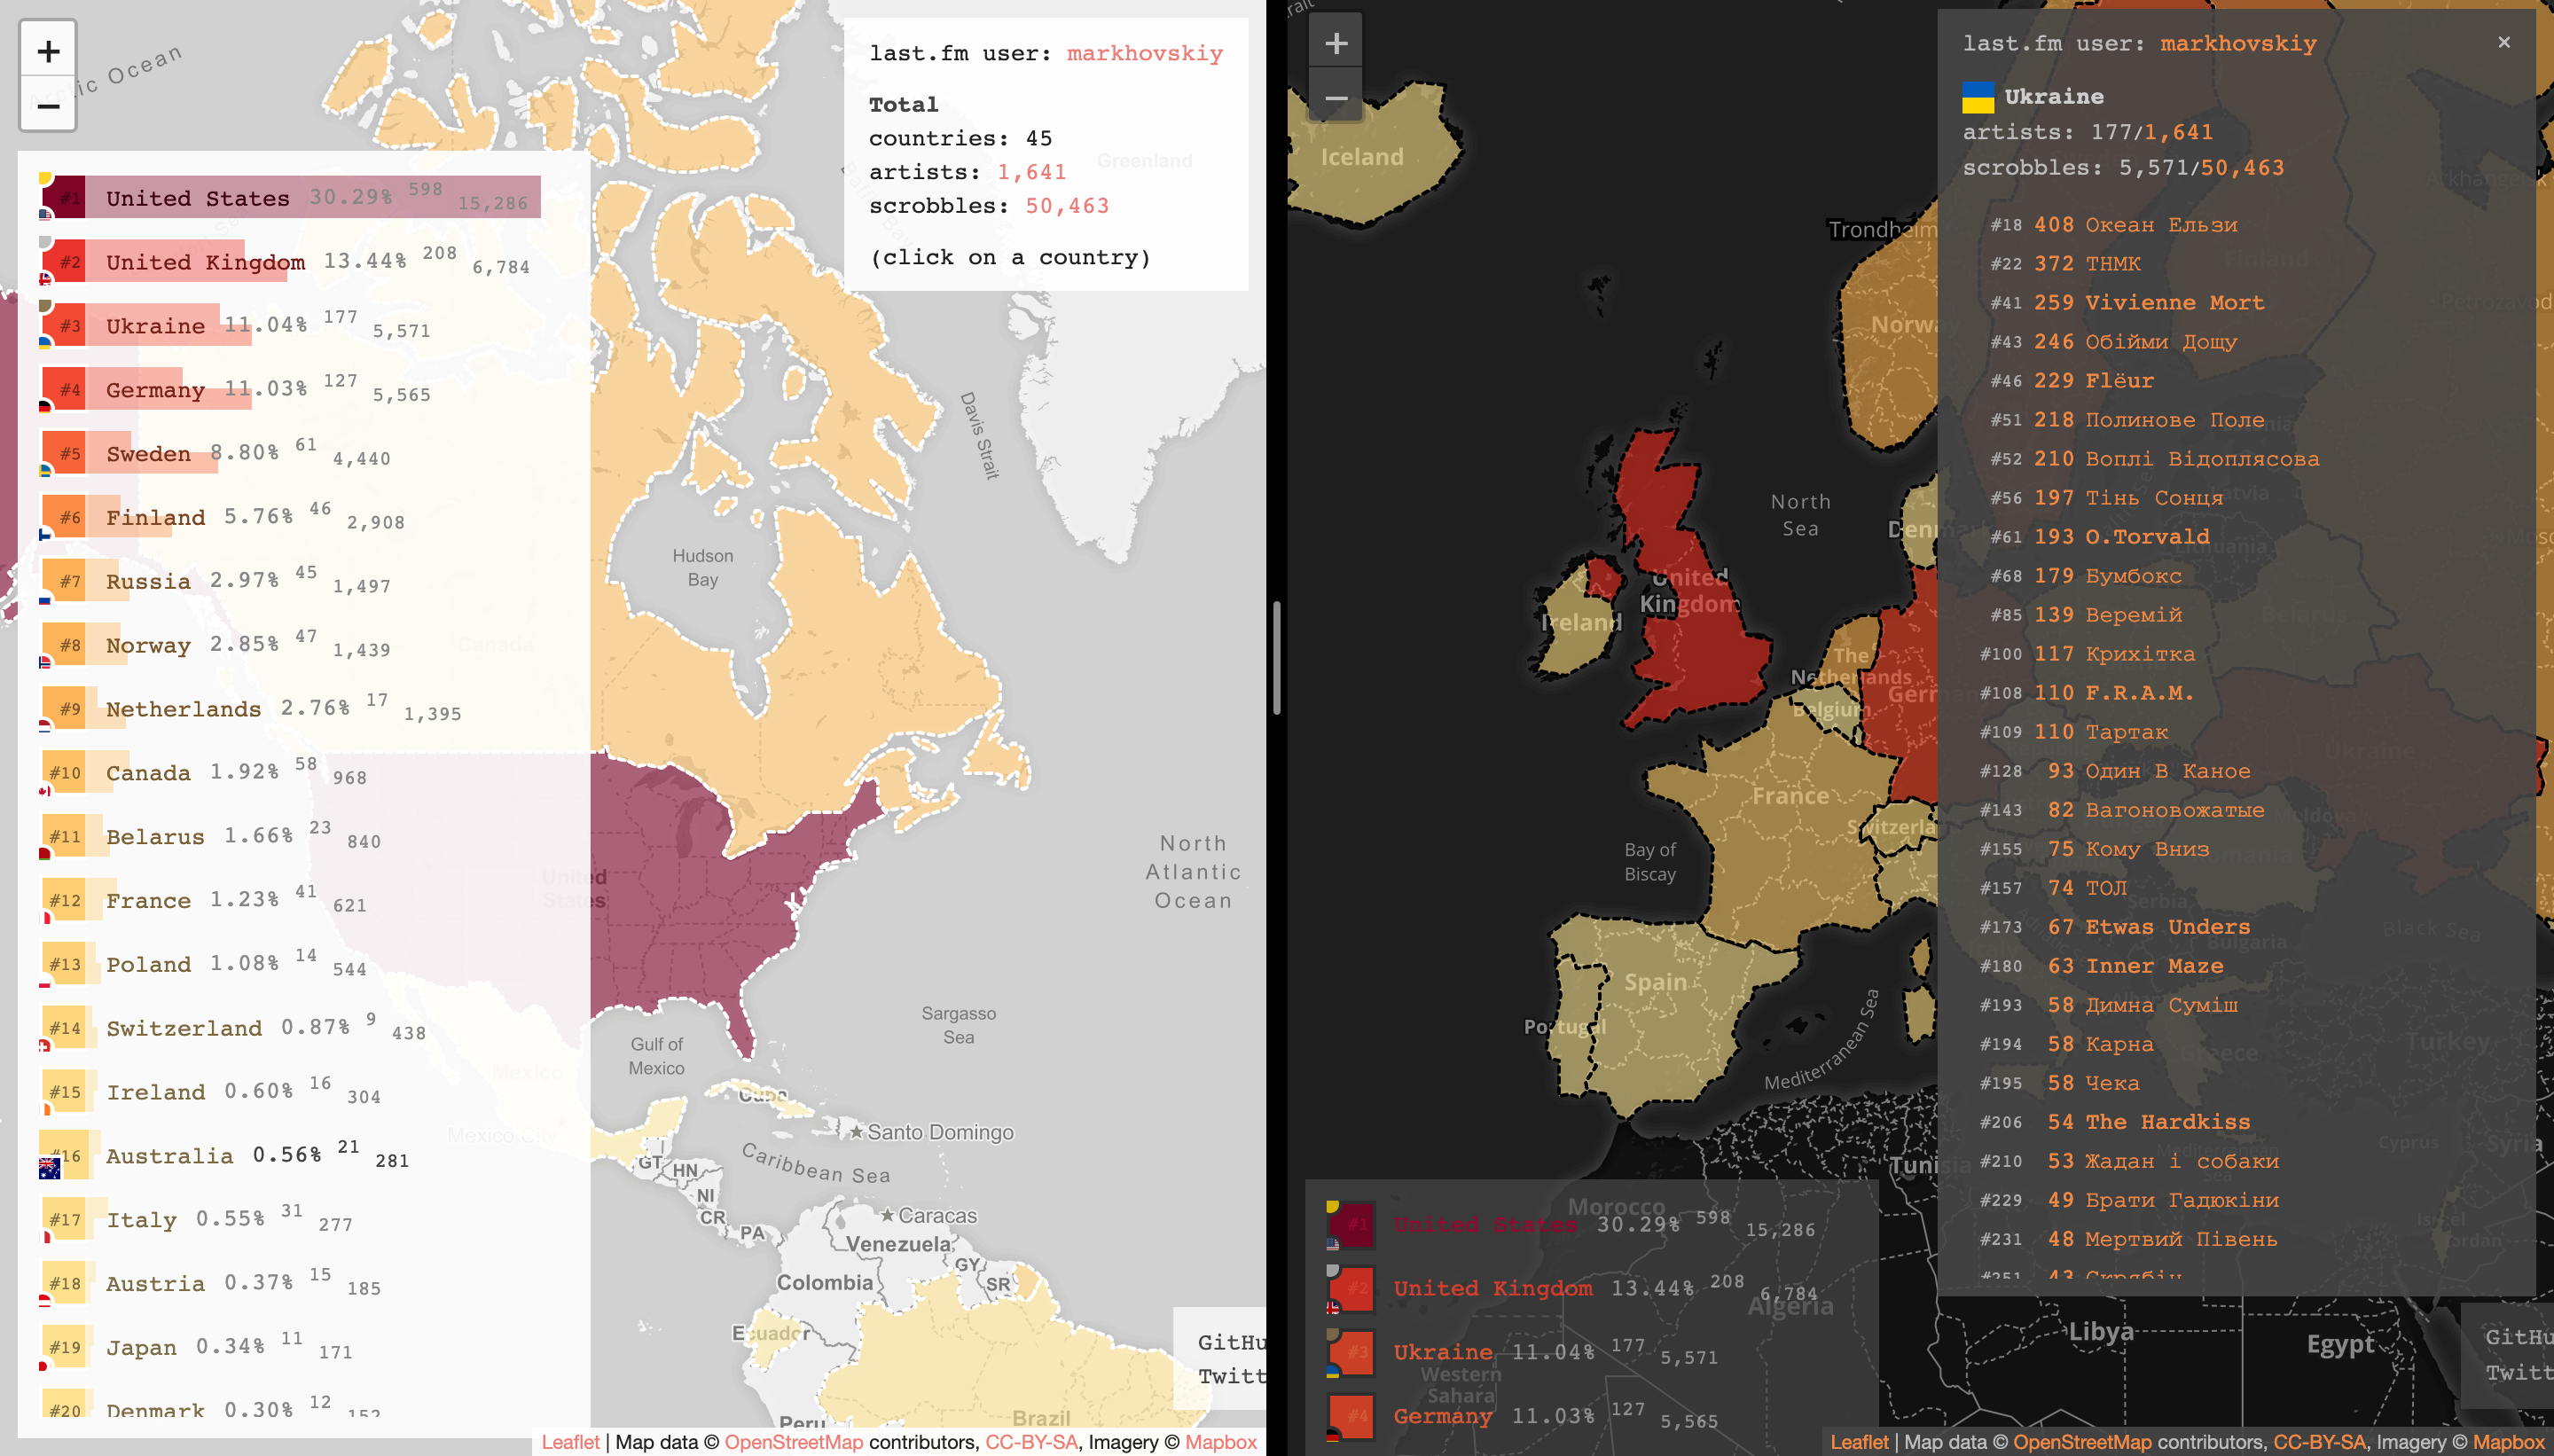
Task: Click the Ukraine flag icon in the dark panel
Action: 1978,97
